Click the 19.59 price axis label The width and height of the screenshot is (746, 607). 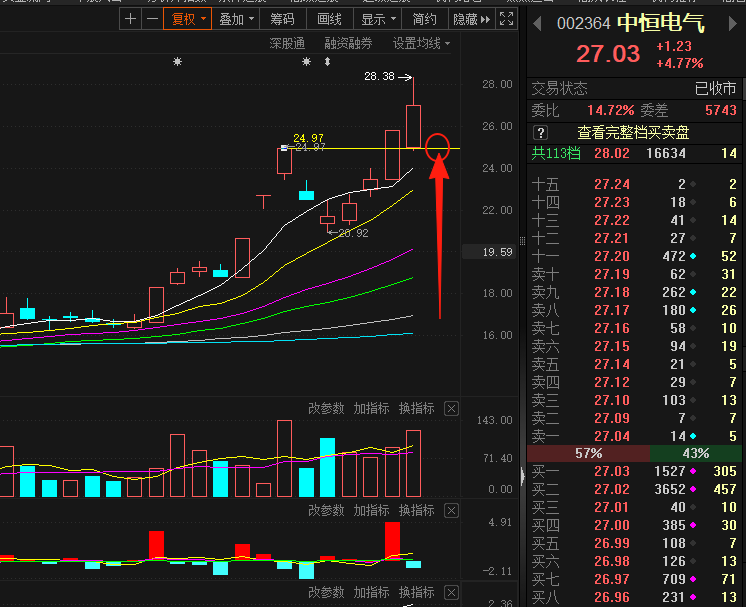click(490, 252)
